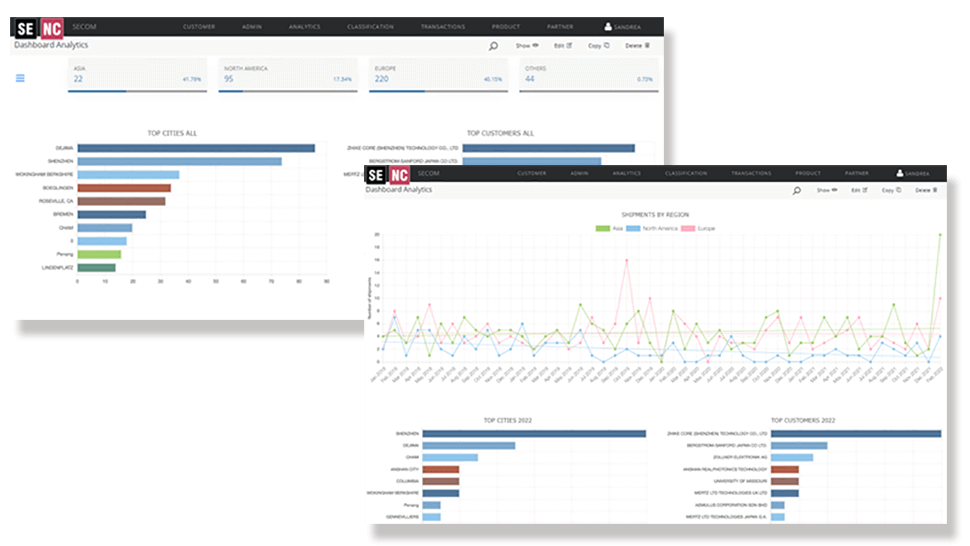Open the Customer menu in the back window
Image resolution: width=970 pixels, height=546 pixels.
[x=198, y=27]
